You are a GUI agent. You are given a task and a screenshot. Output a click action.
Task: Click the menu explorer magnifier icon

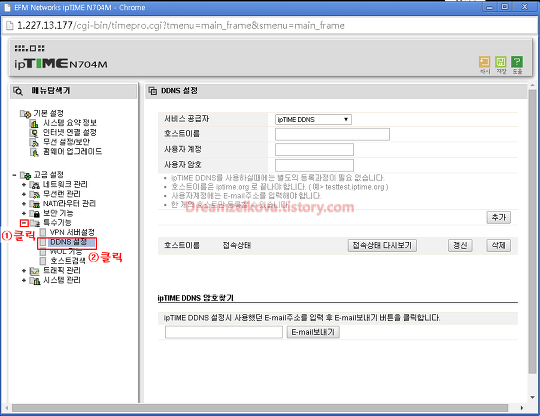pyautogui.click(x=18, y=91)
